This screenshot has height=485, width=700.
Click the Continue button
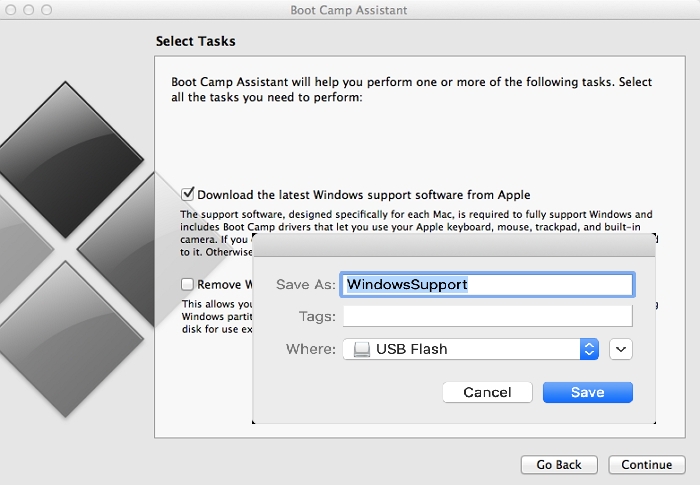[647, 464]
